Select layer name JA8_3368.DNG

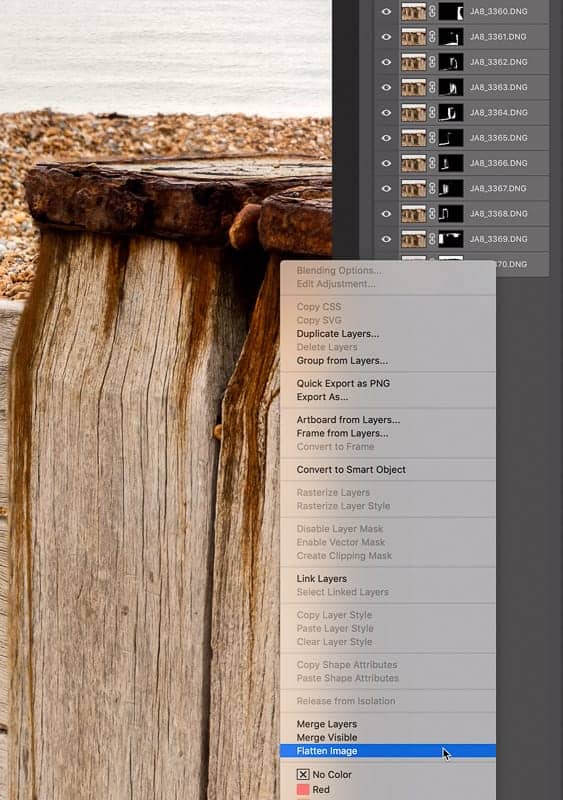click(499, 214)
